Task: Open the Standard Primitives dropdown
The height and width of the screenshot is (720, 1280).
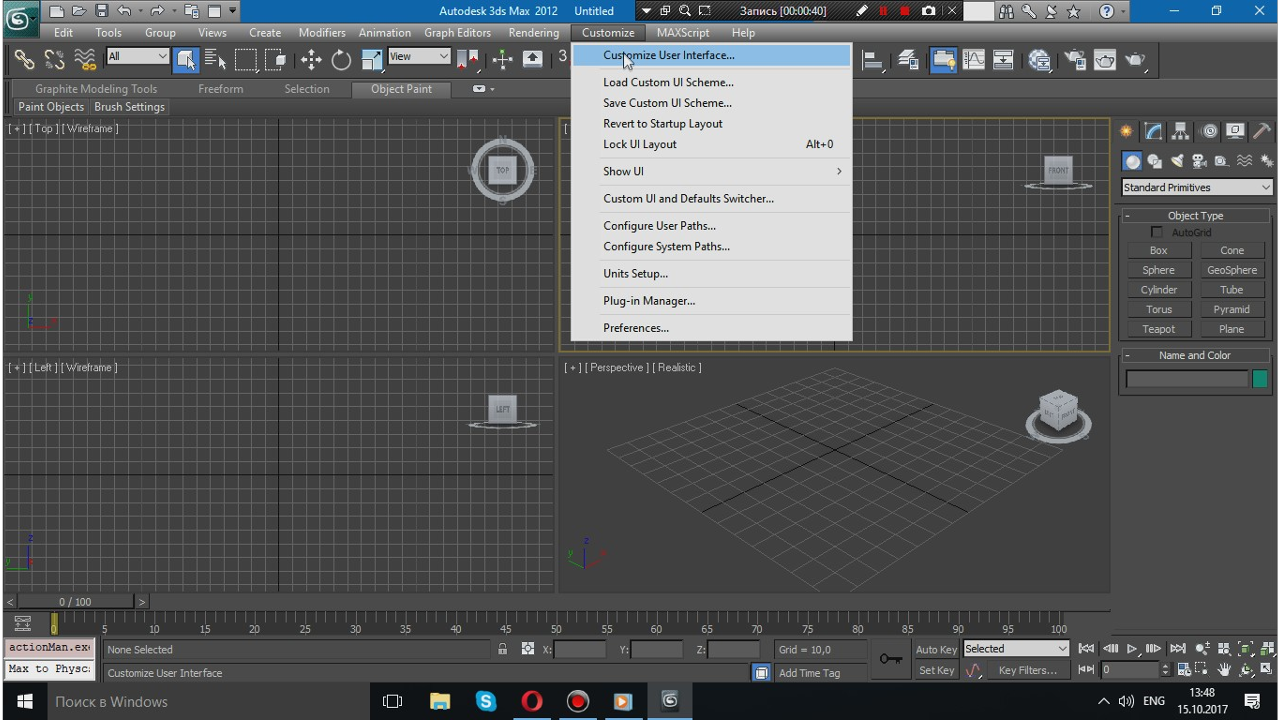Action: (x=1196, y=188)
